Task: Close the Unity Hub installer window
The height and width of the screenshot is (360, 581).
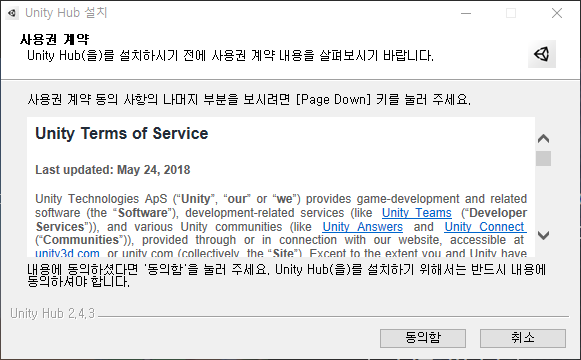Action: [x=557, y=13]
